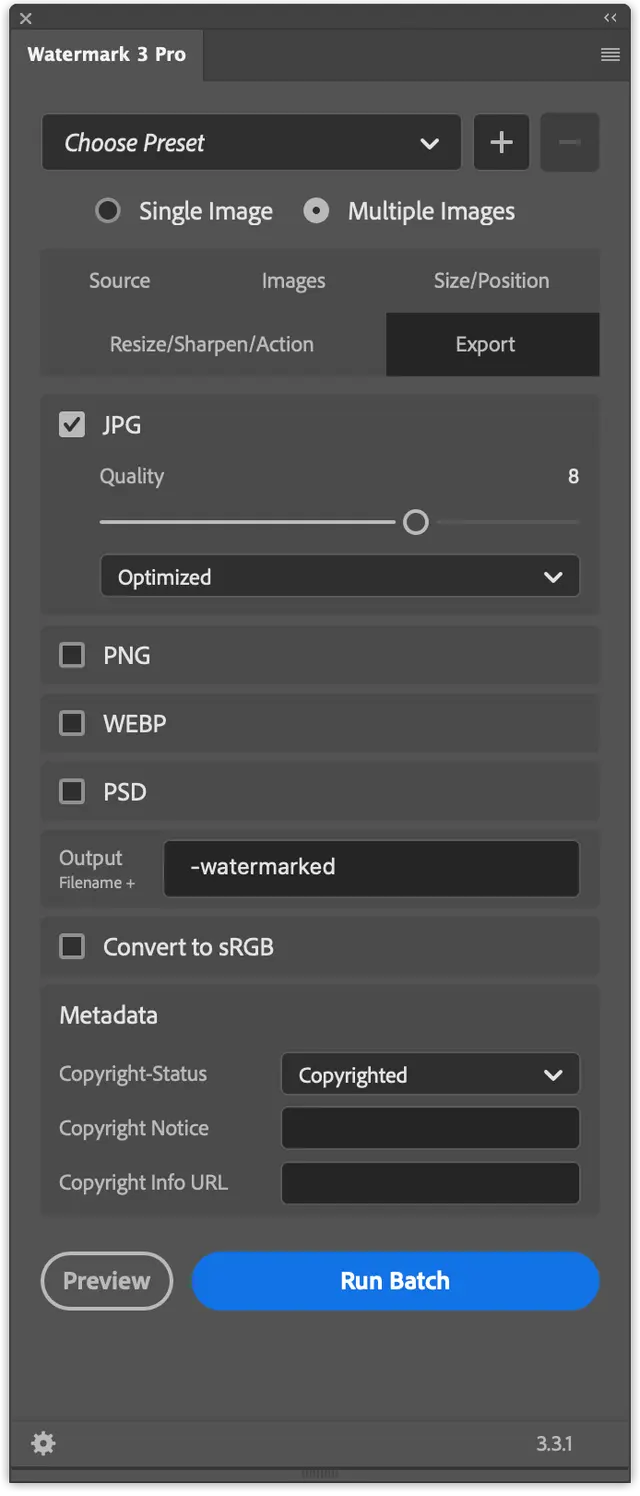Remove preset with the minus button
This screenshot has height=1496, width=640.
click(569, 143)
